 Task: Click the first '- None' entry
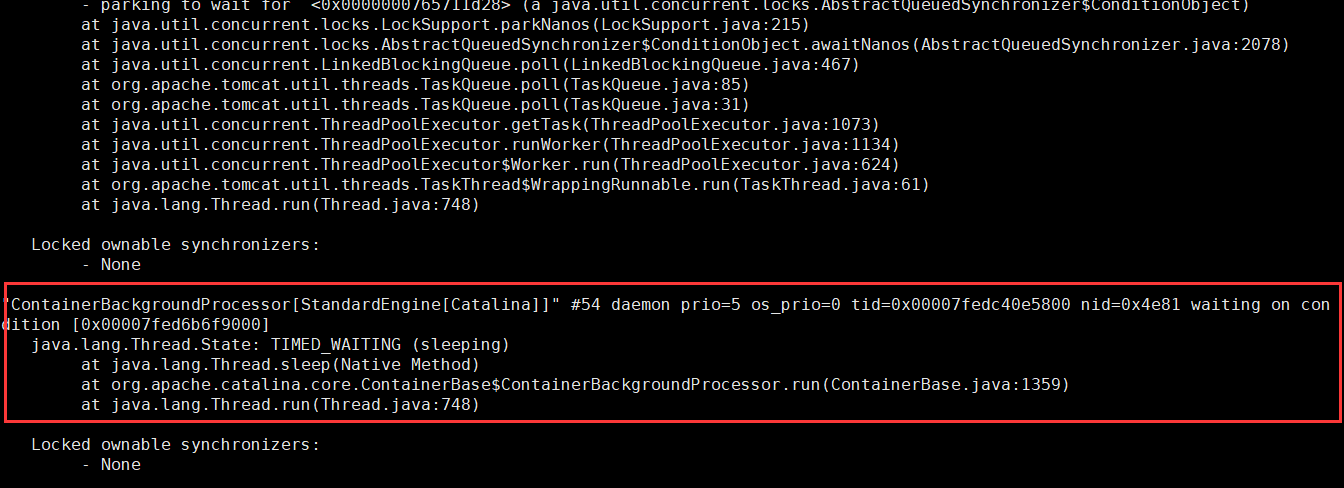[120, 265]
